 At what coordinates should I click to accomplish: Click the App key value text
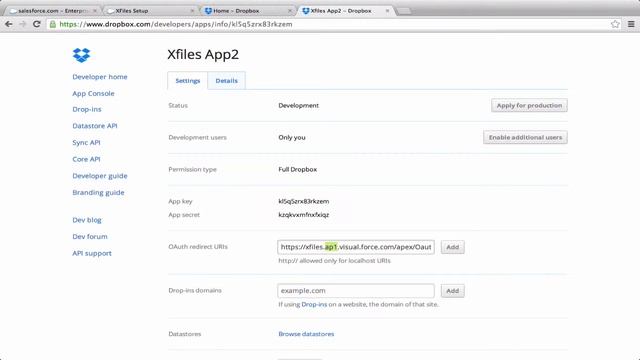tap(304, 201)
